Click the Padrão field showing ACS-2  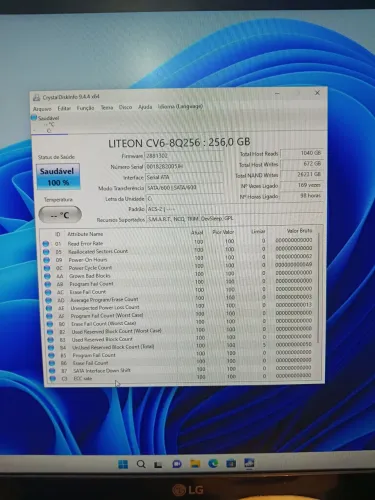tap(234, 209)
